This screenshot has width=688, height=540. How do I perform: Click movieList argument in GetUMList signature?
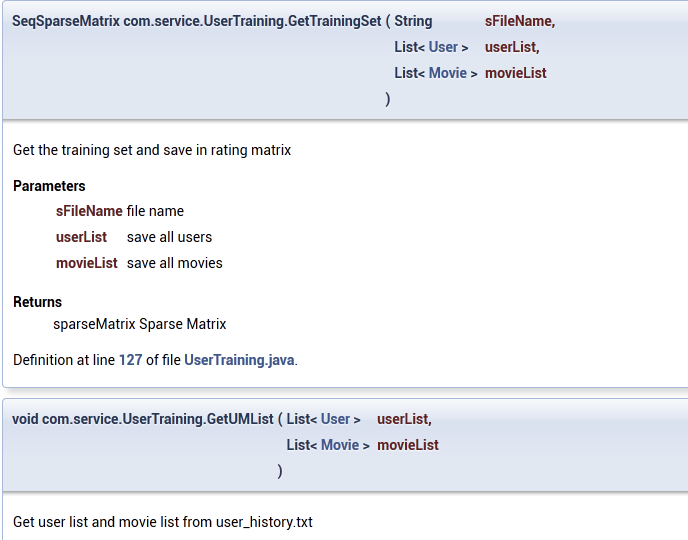407,445
